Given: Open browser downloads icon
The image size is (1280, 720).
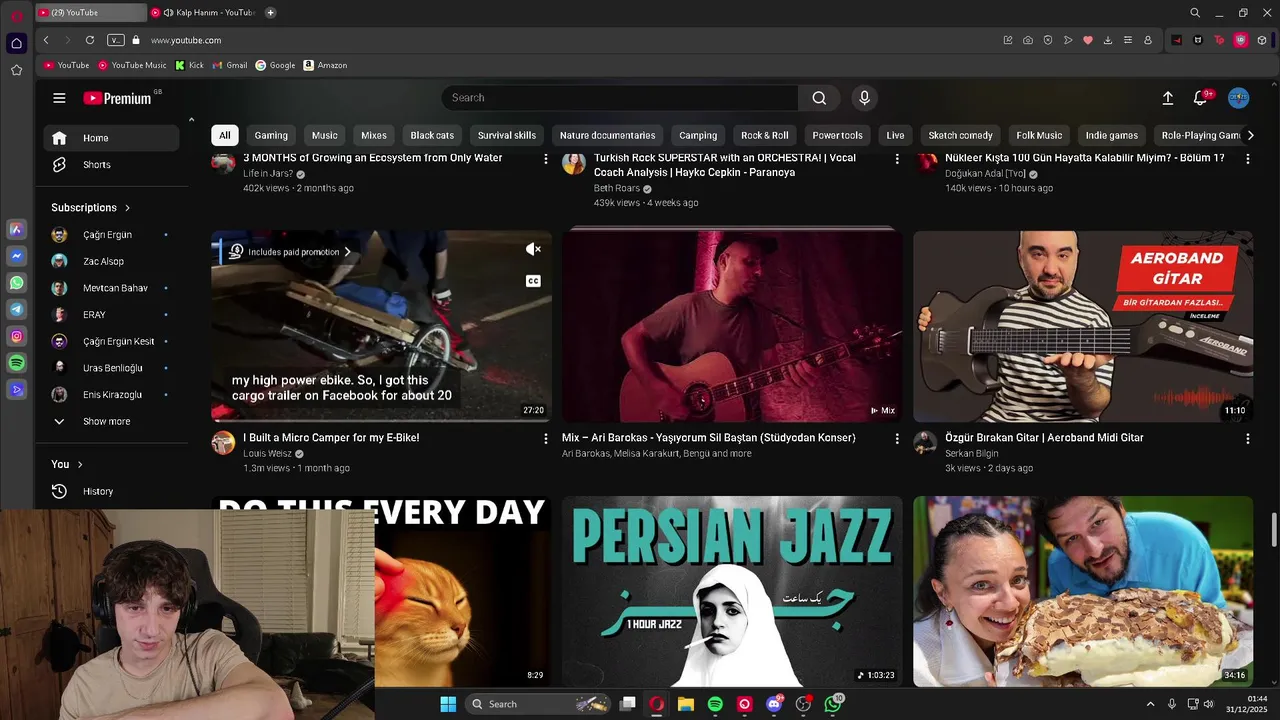Looking at the screenshot, I should pos(1108,40).
